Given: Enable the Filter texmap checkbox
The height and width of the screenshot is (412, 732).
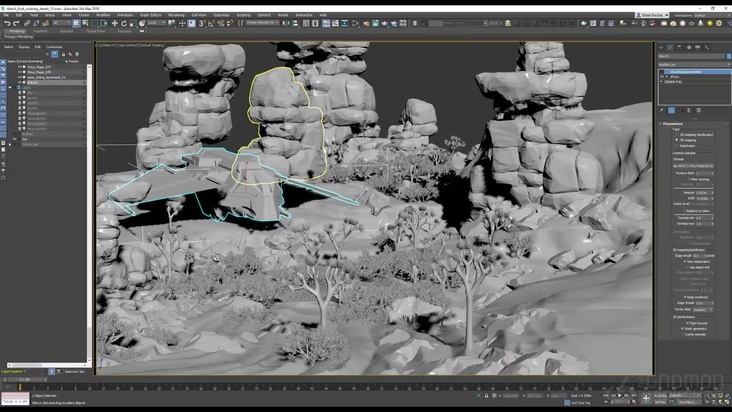Looking at the screenshot, I should [x=688, y=180].
